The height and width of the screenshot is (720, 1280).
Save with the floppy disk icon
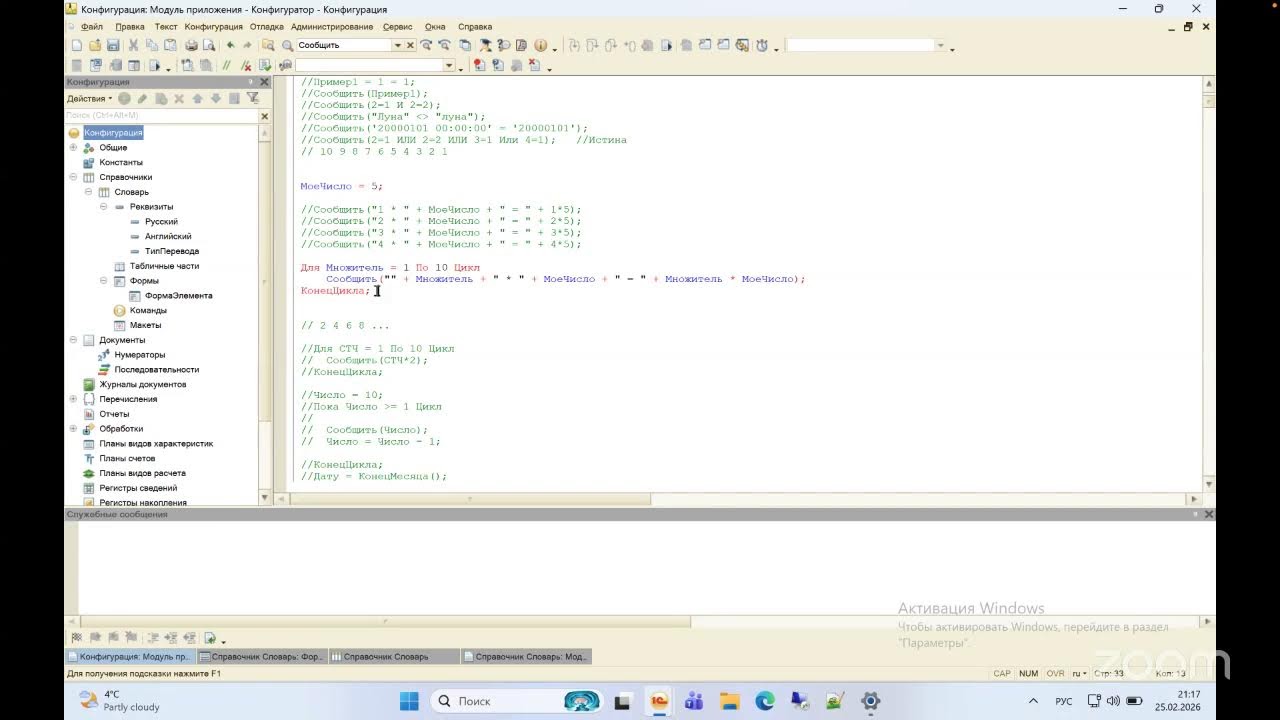(113, 45)
